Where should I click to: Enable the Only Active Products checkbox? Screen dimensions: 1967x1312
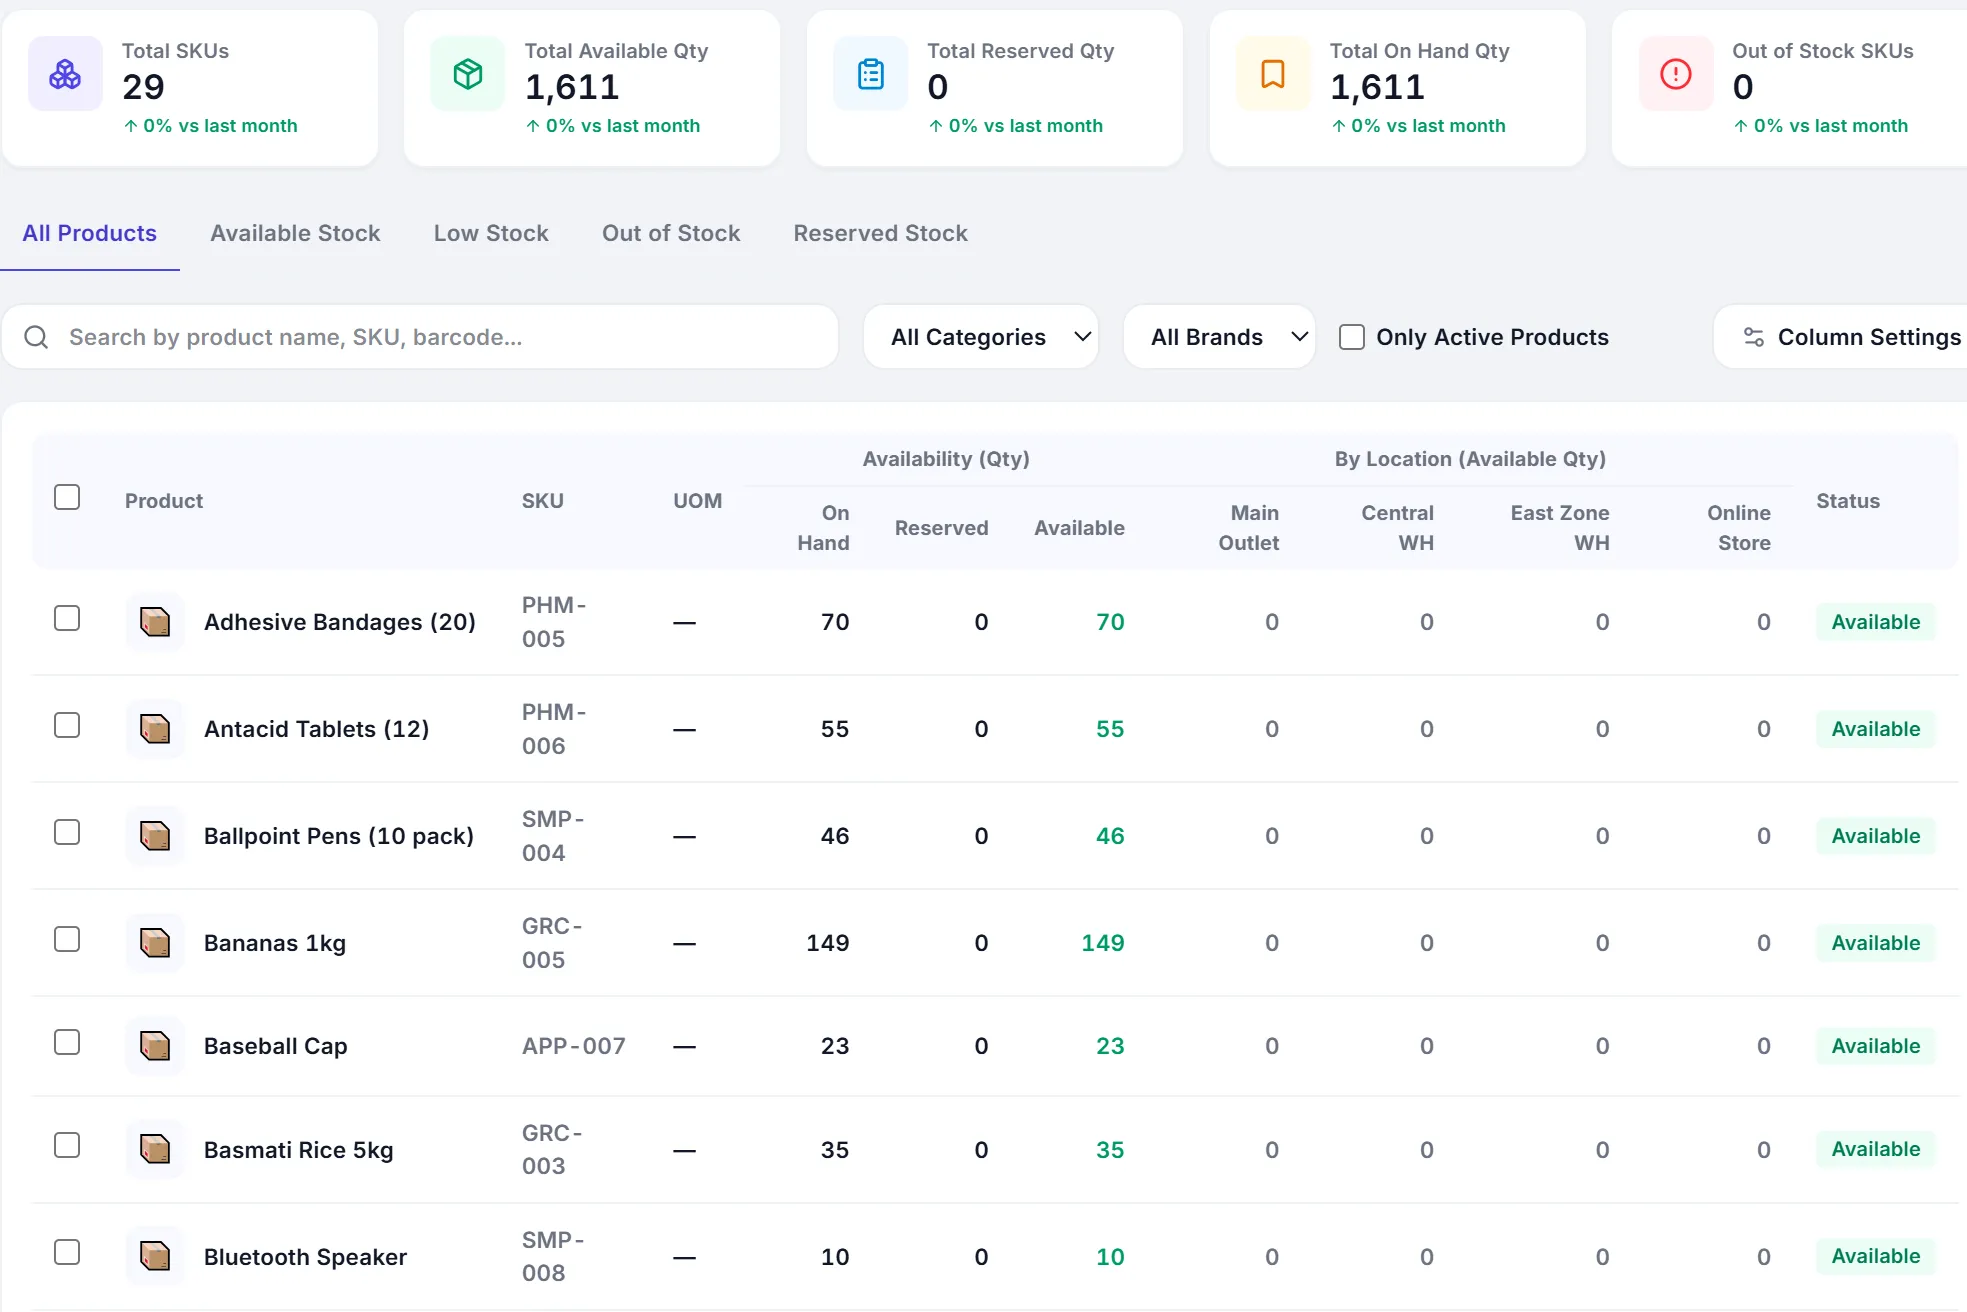1352,337
